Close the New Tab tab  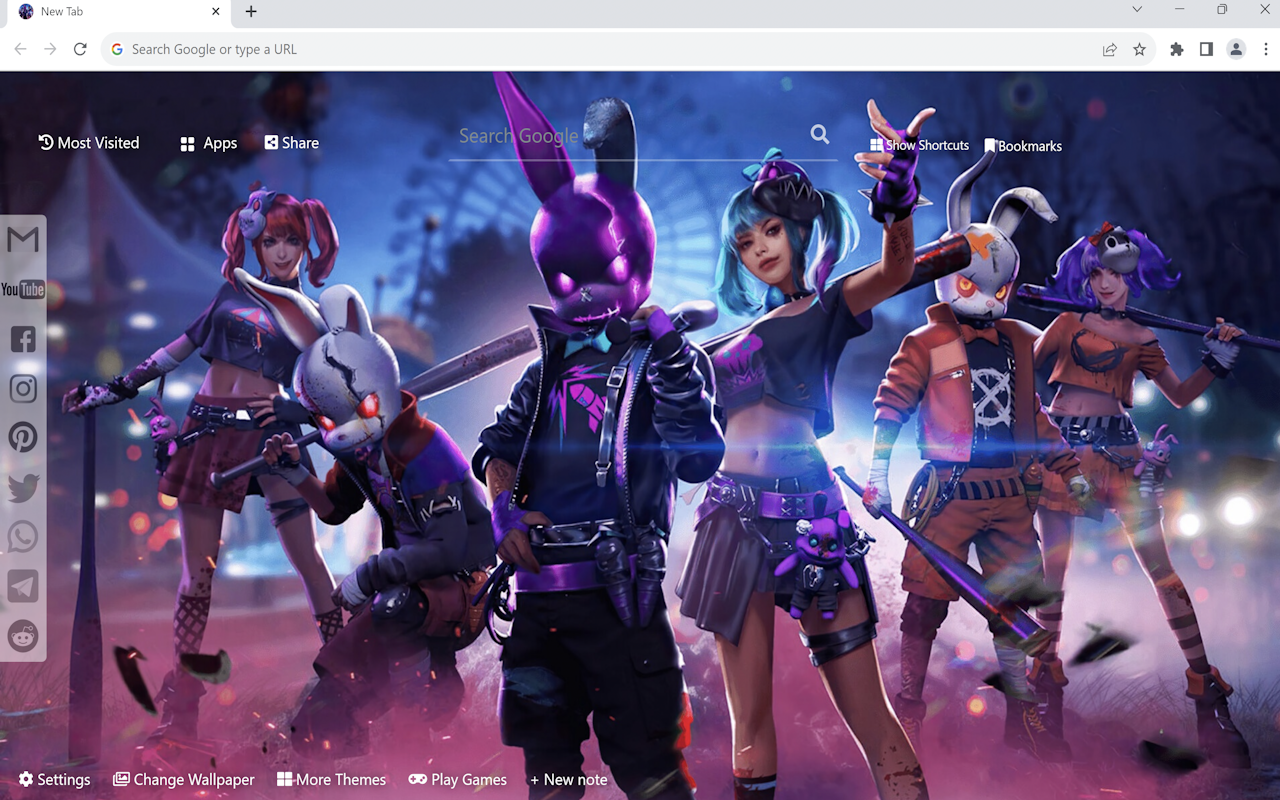216,12
